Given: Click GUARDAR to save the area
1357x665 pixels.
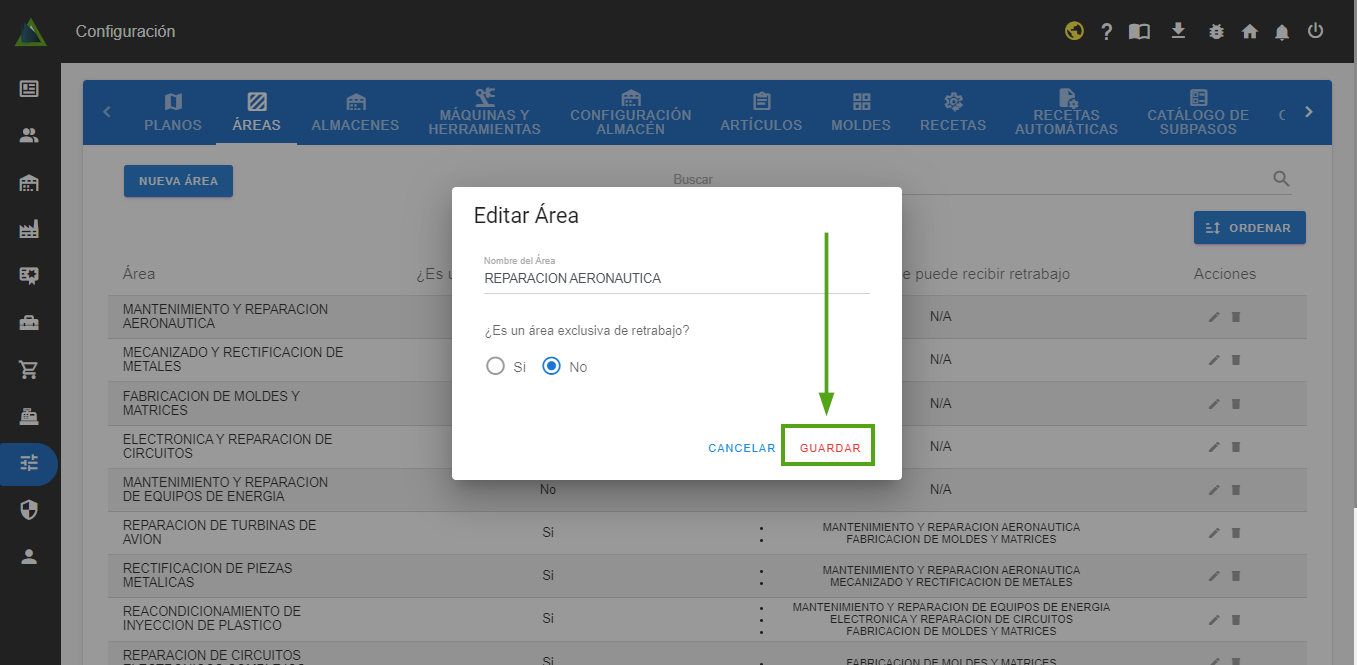Looking at the screenshot, I should [830, 448].
